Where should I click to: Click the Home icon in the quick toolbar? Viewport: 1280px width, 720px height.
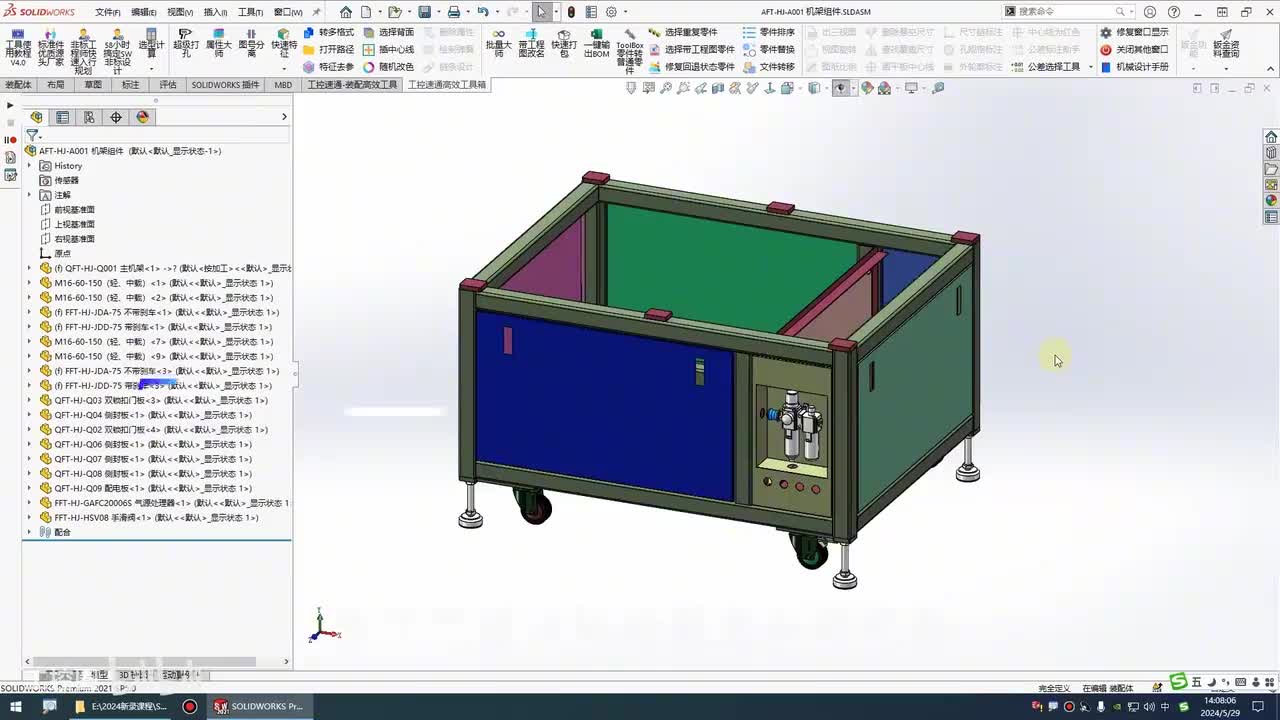[346, 12]
